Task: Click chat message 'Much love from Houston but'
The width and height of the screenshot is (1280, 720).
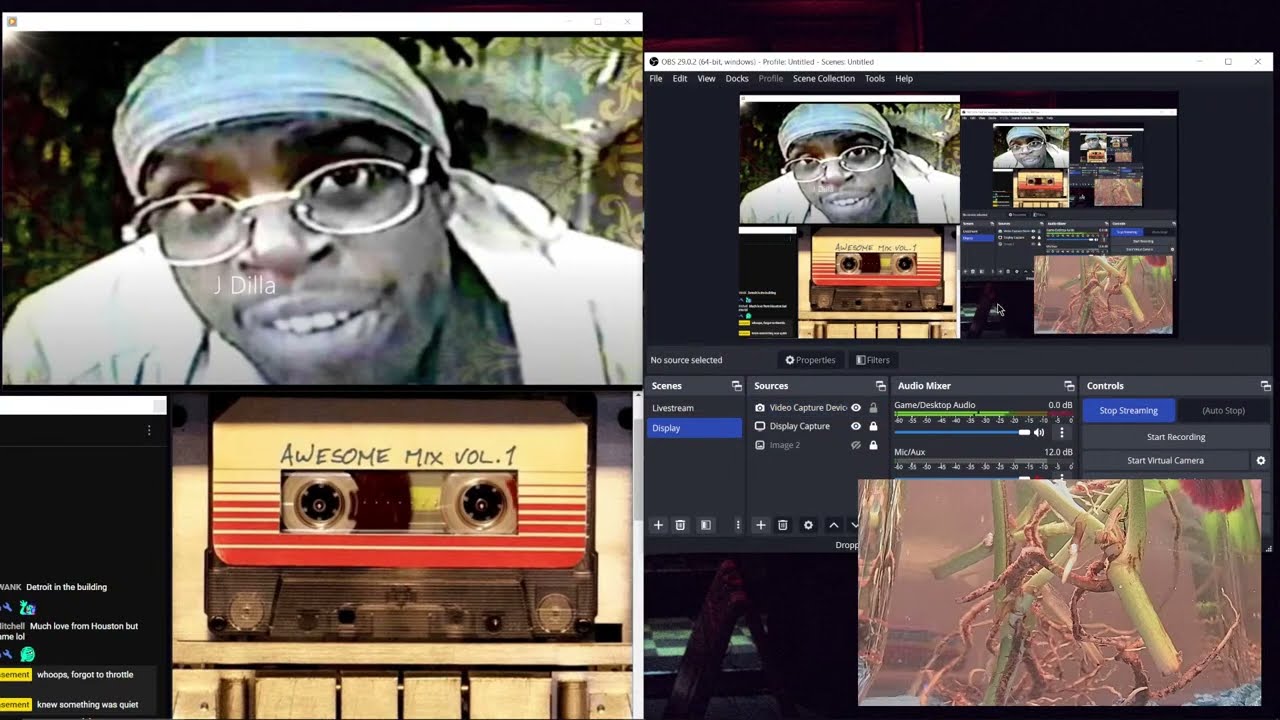Action: pos(84,626)
